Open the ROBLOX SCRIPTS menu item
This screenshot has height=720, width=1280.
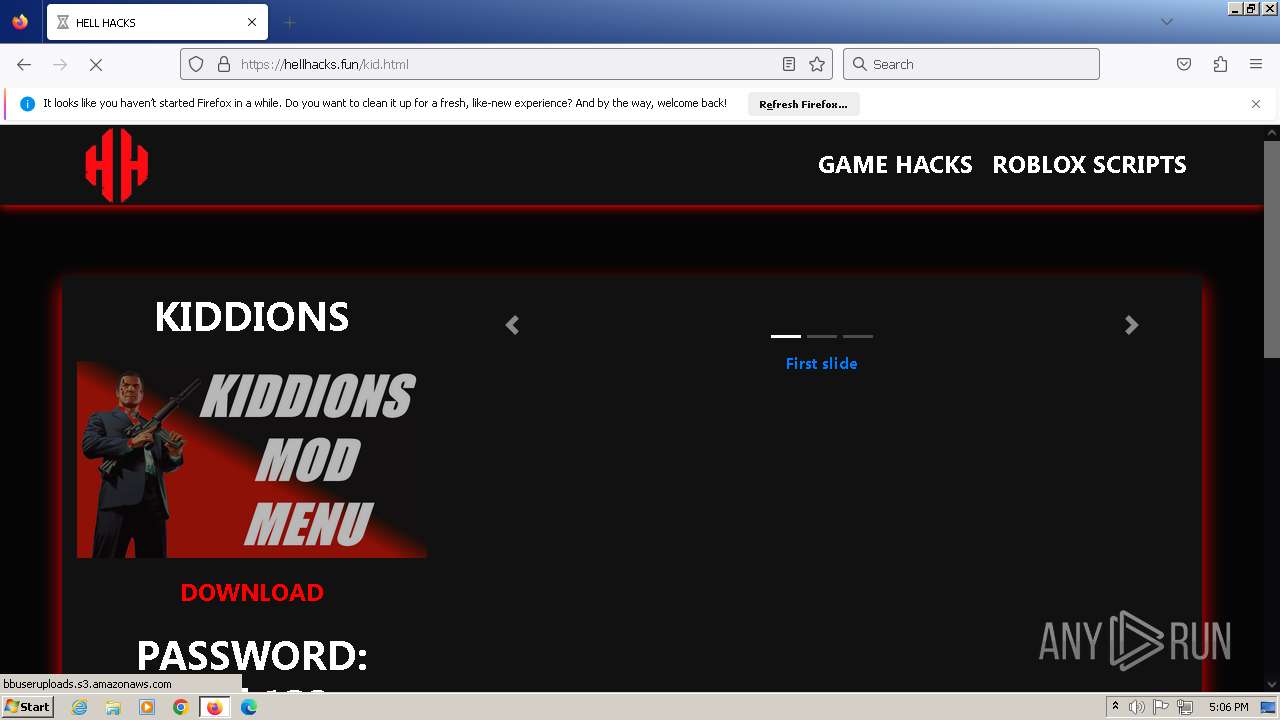point(1089,165)
